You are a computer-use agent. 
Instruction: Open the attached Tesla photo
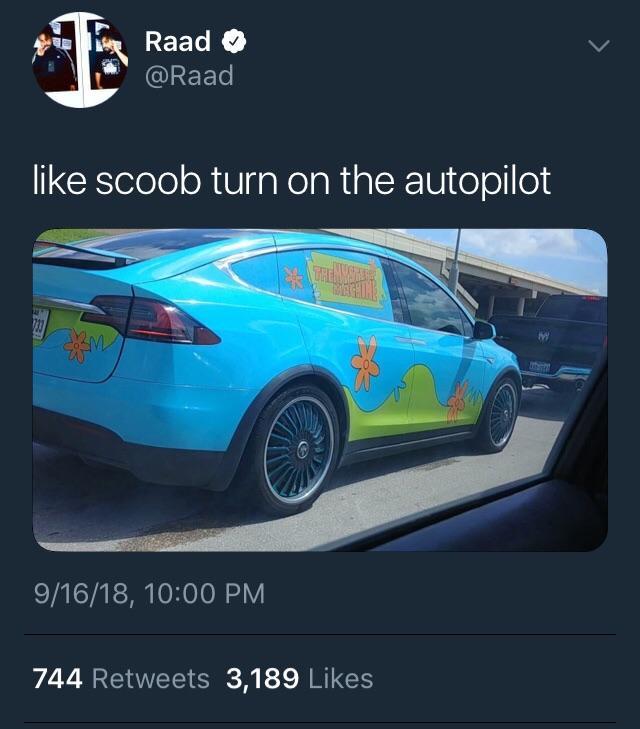point(320,390)
